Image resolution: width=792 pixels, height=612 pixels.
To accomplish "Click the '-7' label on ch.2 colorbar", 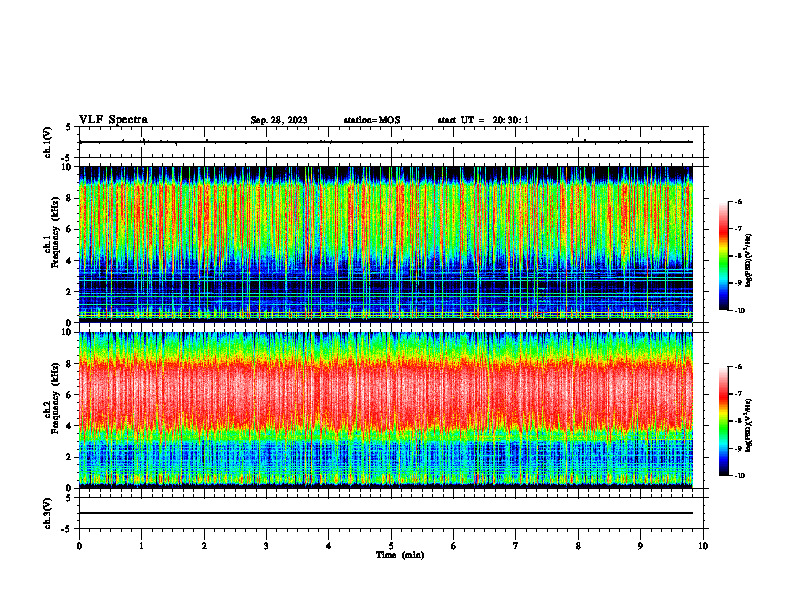I will pos(738,393).
